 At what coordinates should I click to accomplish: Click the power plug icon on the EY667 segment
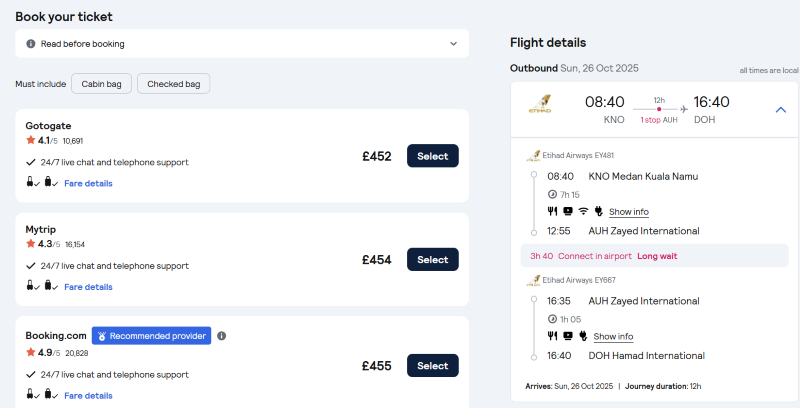(583, 336)
